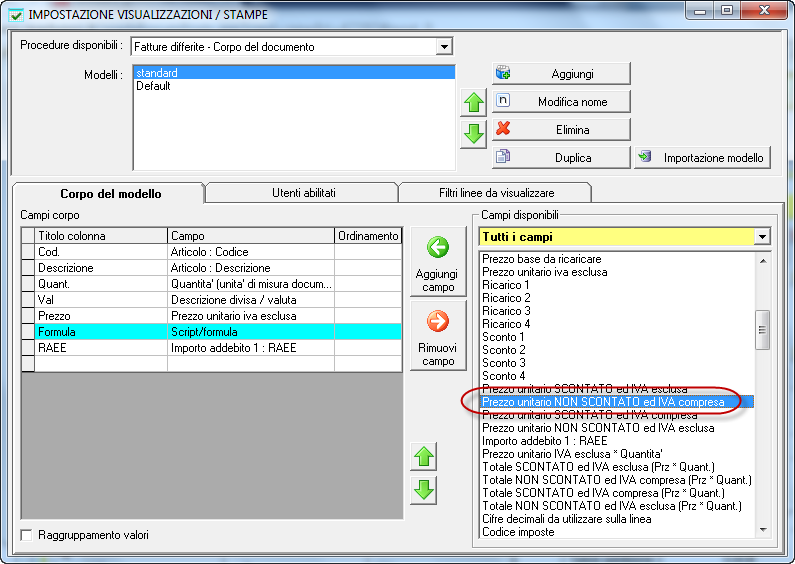Viewport: 795px width, 564px height.
Task: Click the window title bar checkmark icon
Action: tap(16, 15)
